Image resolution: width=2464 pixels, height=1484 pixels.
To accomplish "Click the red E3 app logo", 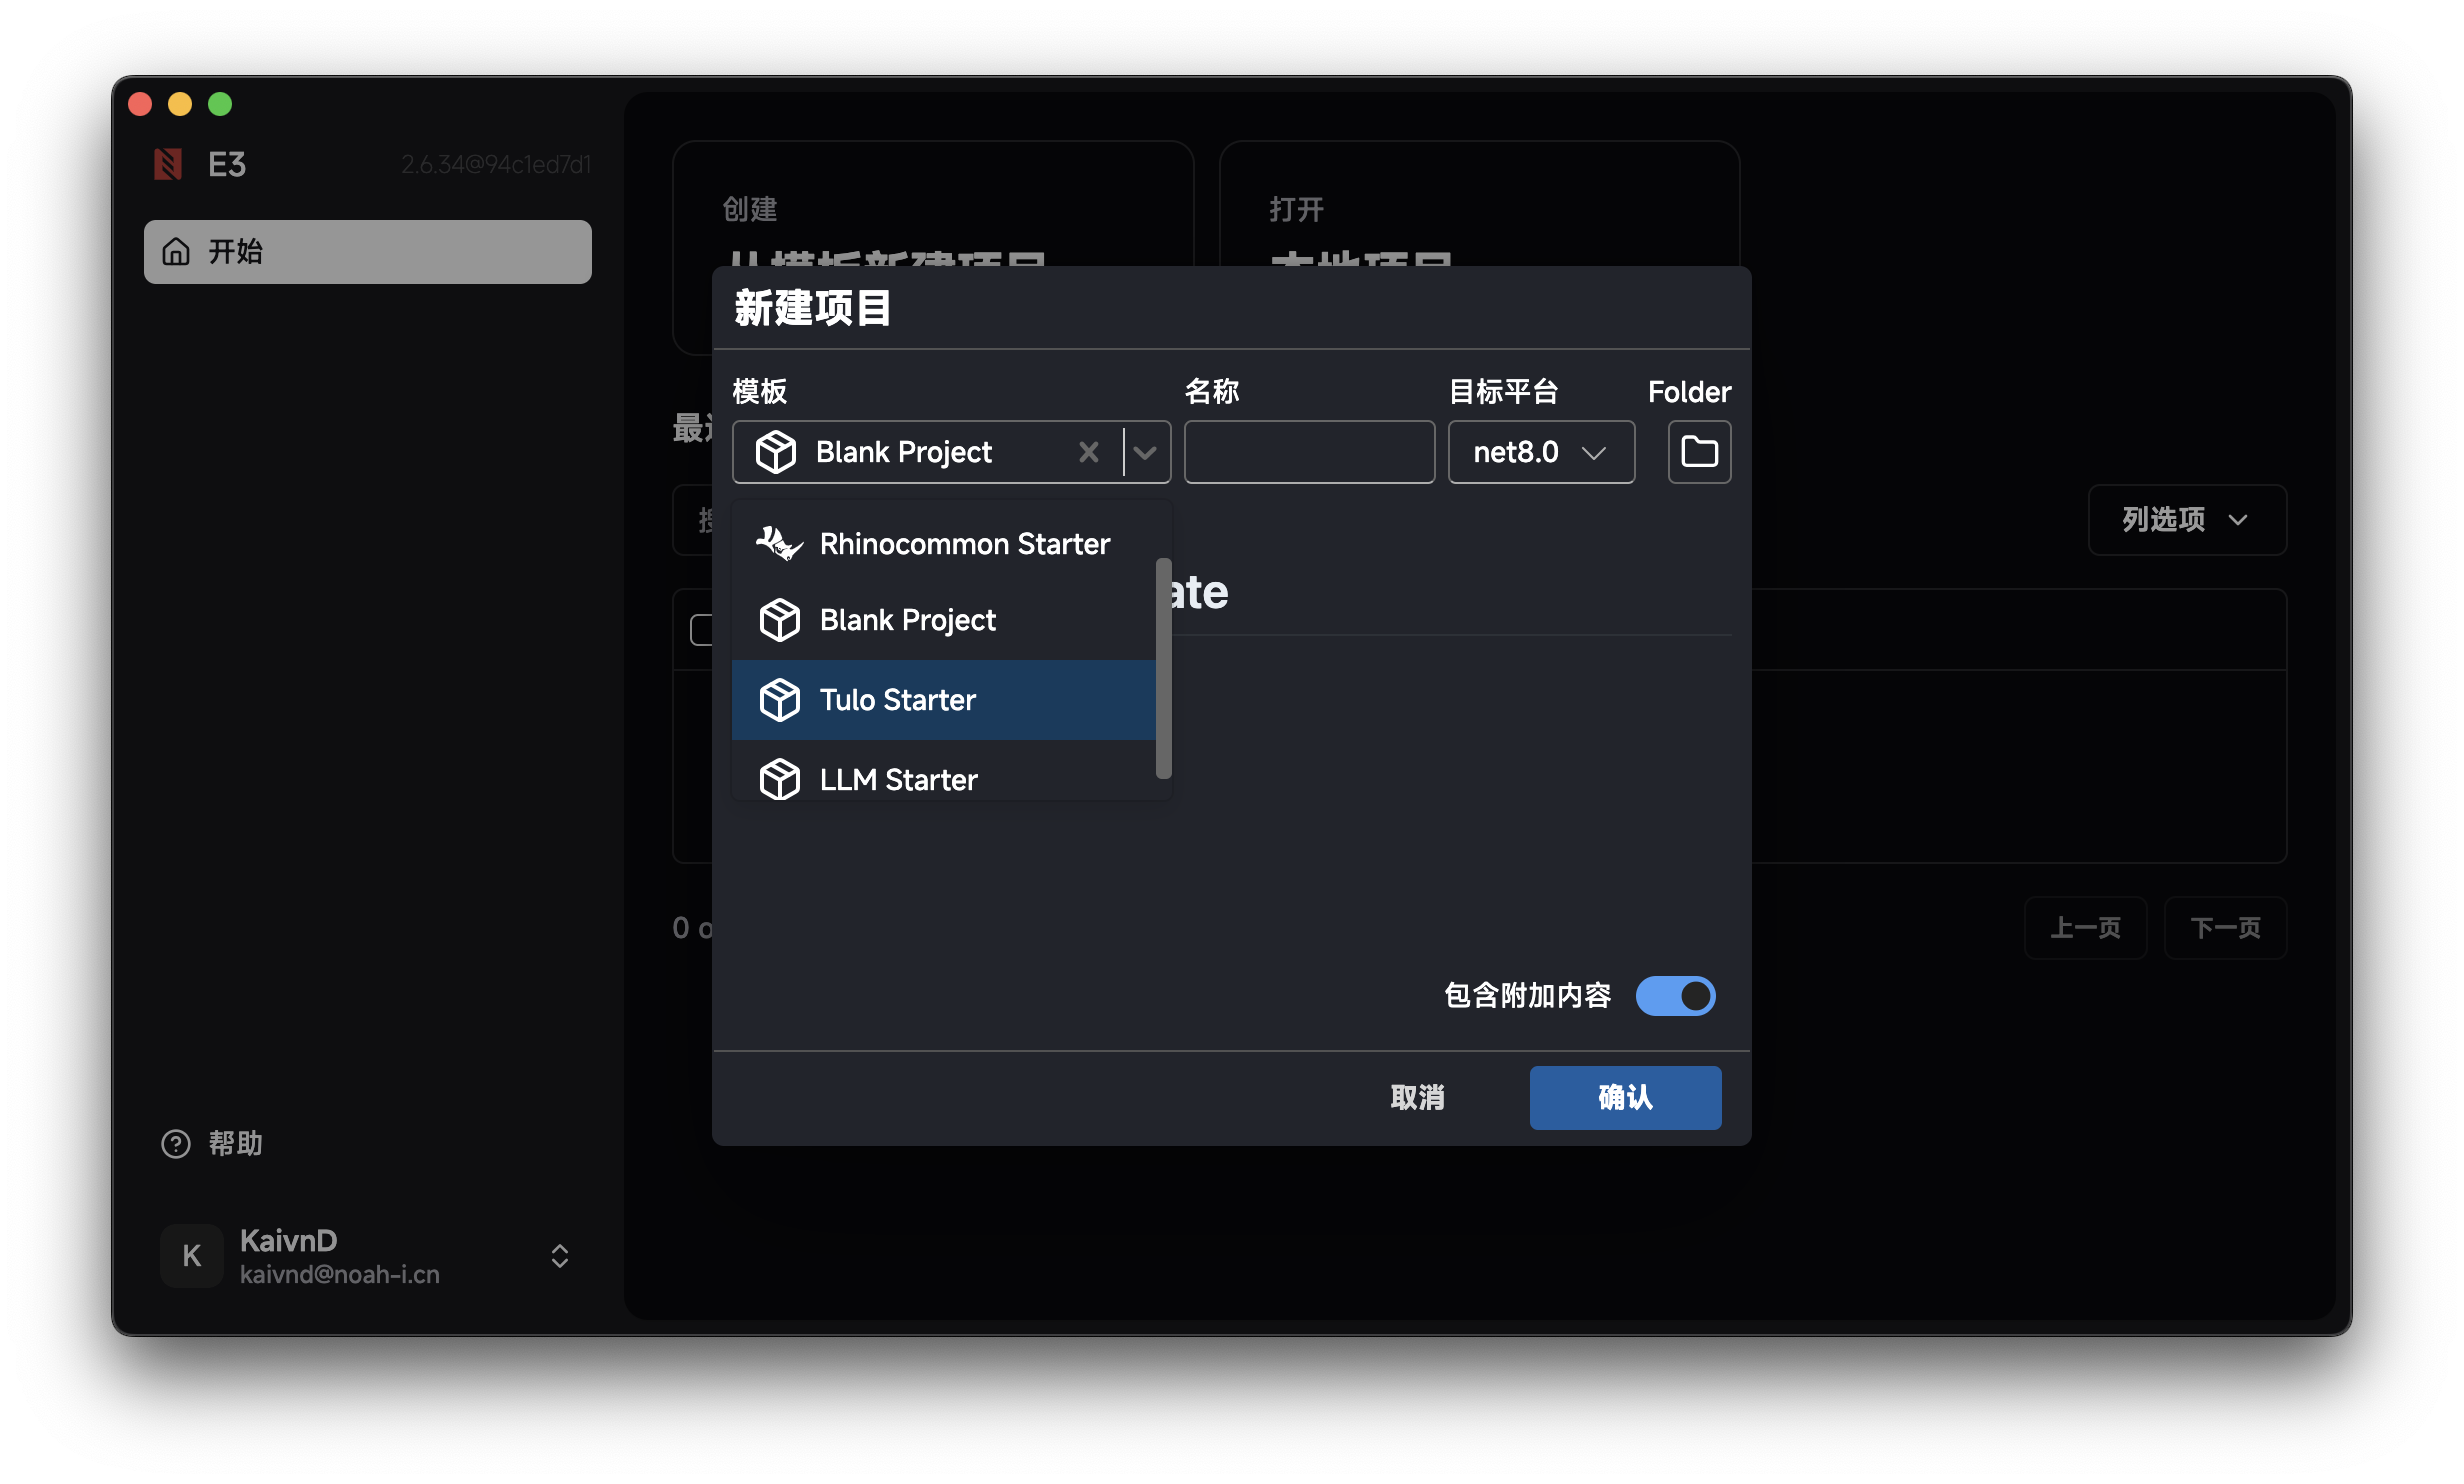I will [166, 163].
